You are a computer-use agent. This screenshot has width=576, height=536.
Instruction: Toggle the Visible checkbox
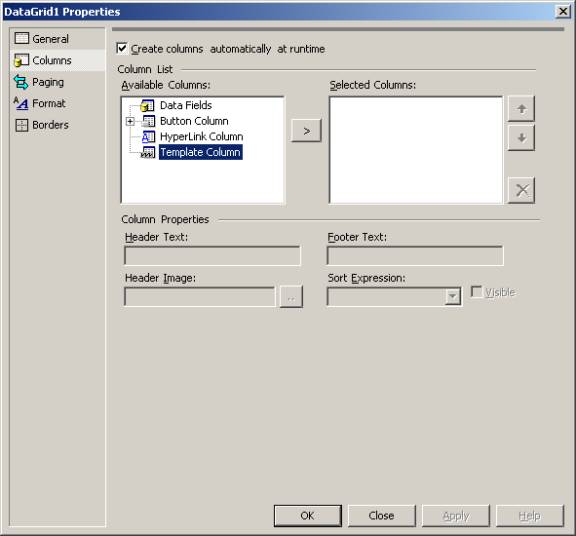(476, 292)
